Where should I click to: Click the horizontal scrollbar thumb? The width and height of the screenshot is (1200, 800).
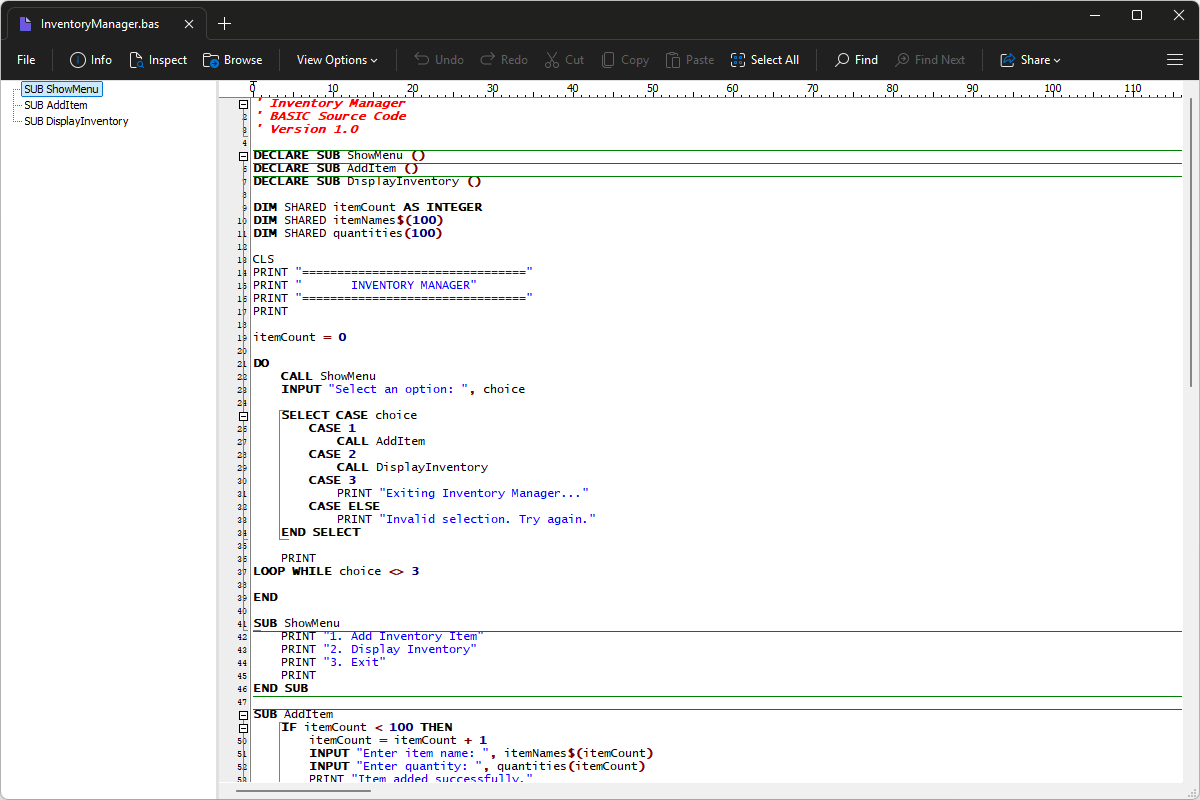303,791
